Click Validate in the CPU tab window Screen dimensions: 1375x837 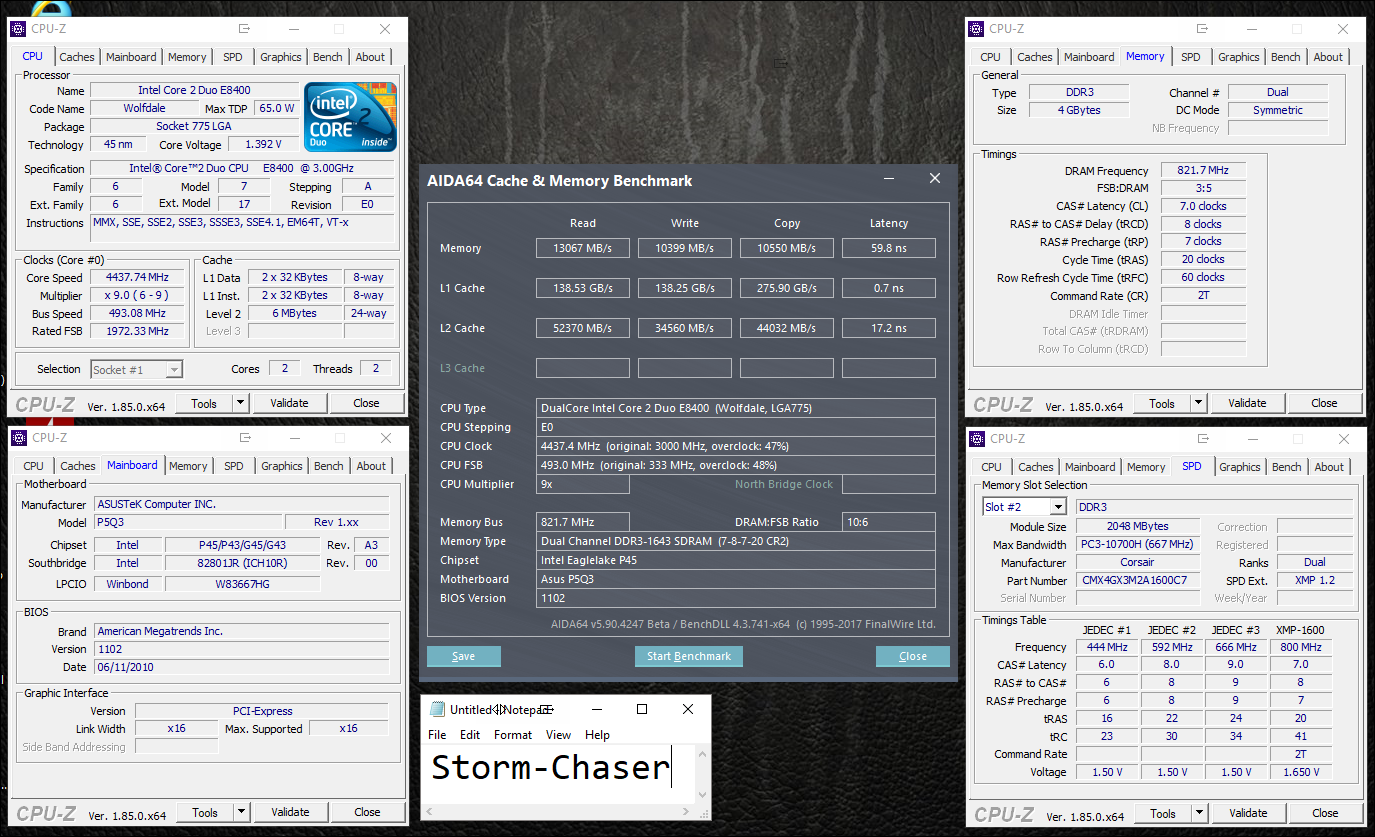(x=289, y=403)
